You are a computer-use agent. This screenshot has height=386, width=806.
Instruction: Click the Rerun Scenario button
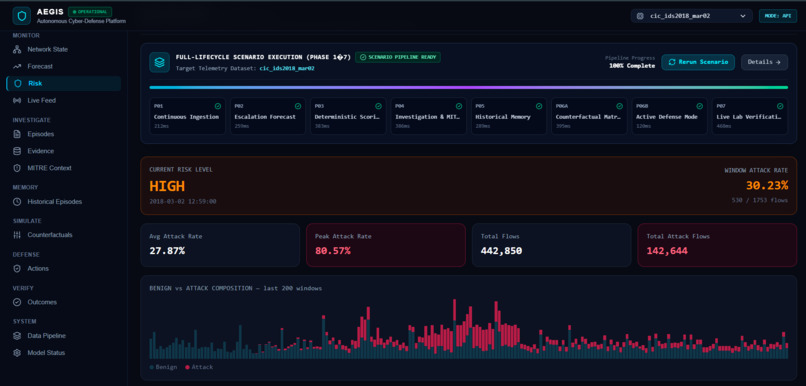coord(698,62)
